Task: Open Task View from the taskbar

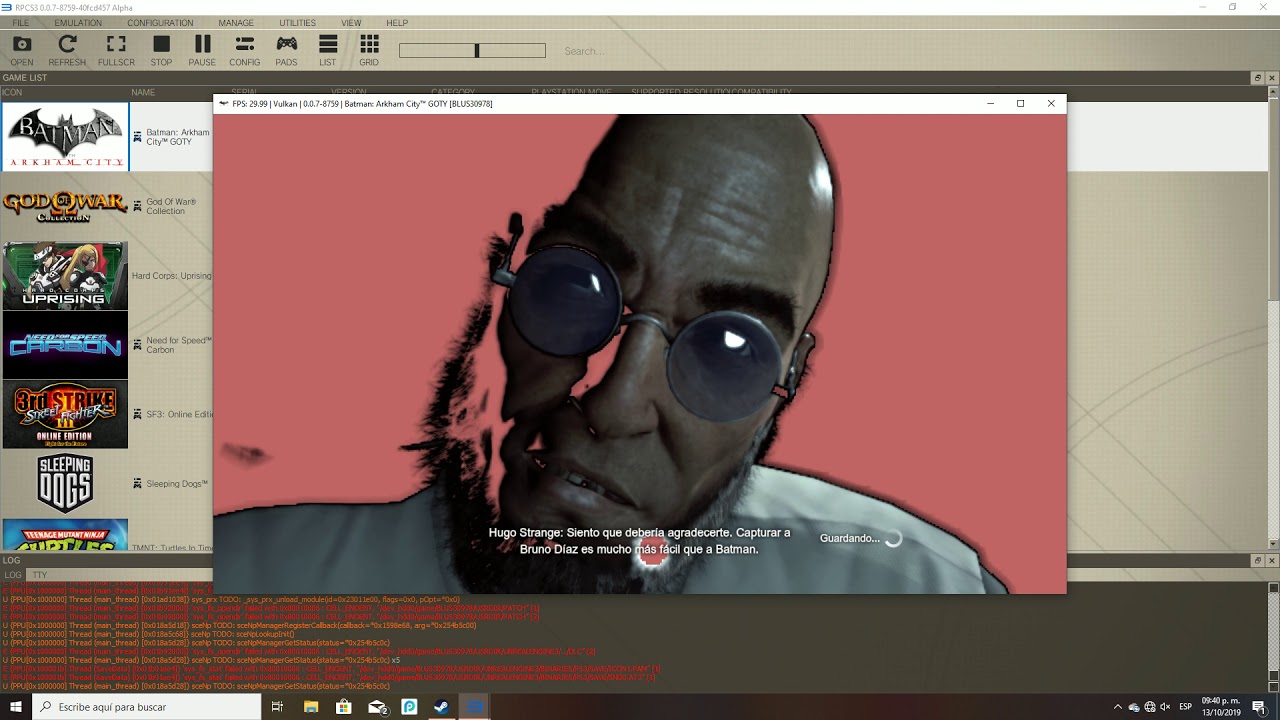Action: (278, 707)
